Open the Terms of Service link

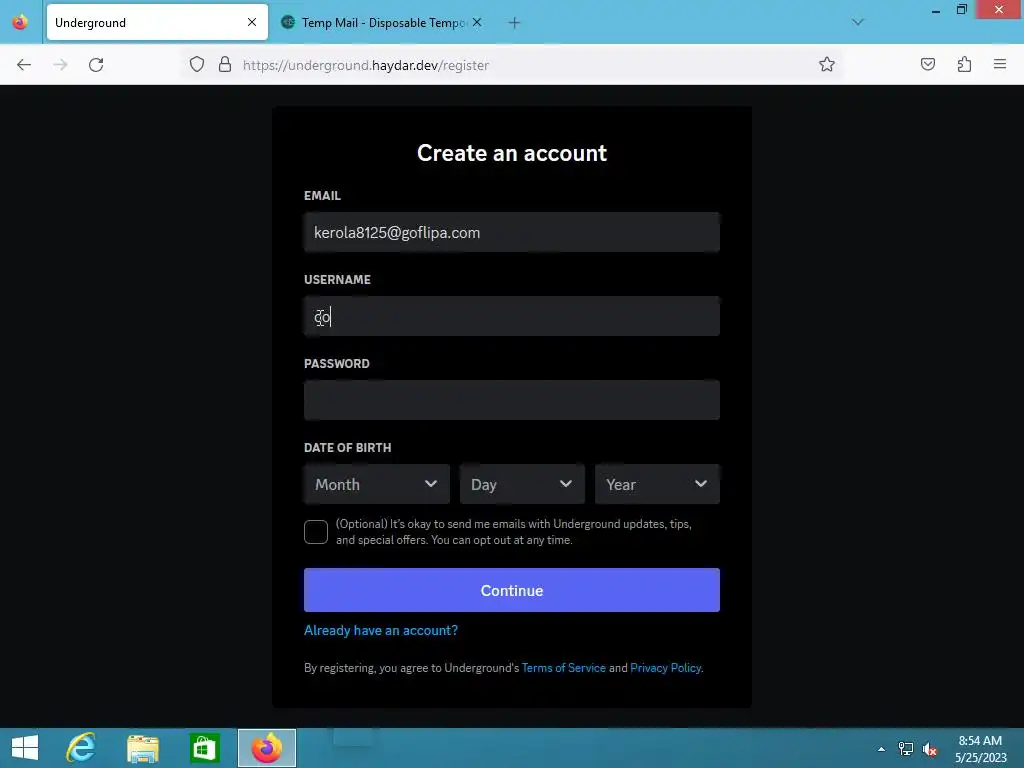(x=564, y=667)
